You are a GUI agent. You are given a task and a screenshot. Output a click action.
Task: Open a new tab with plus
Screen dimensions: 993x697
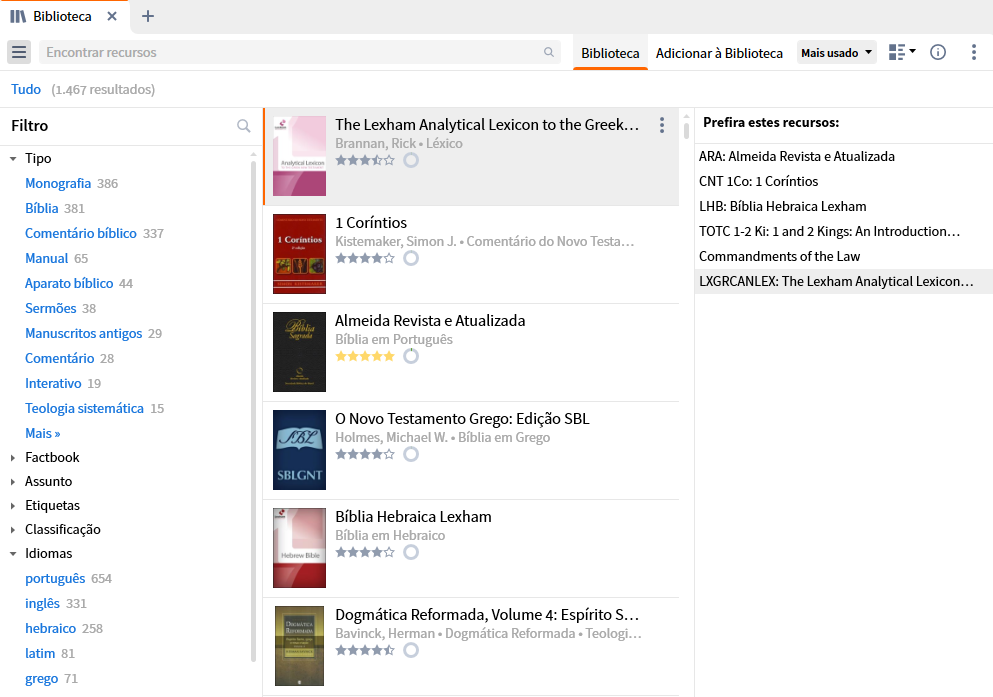[x=148, y=16]
